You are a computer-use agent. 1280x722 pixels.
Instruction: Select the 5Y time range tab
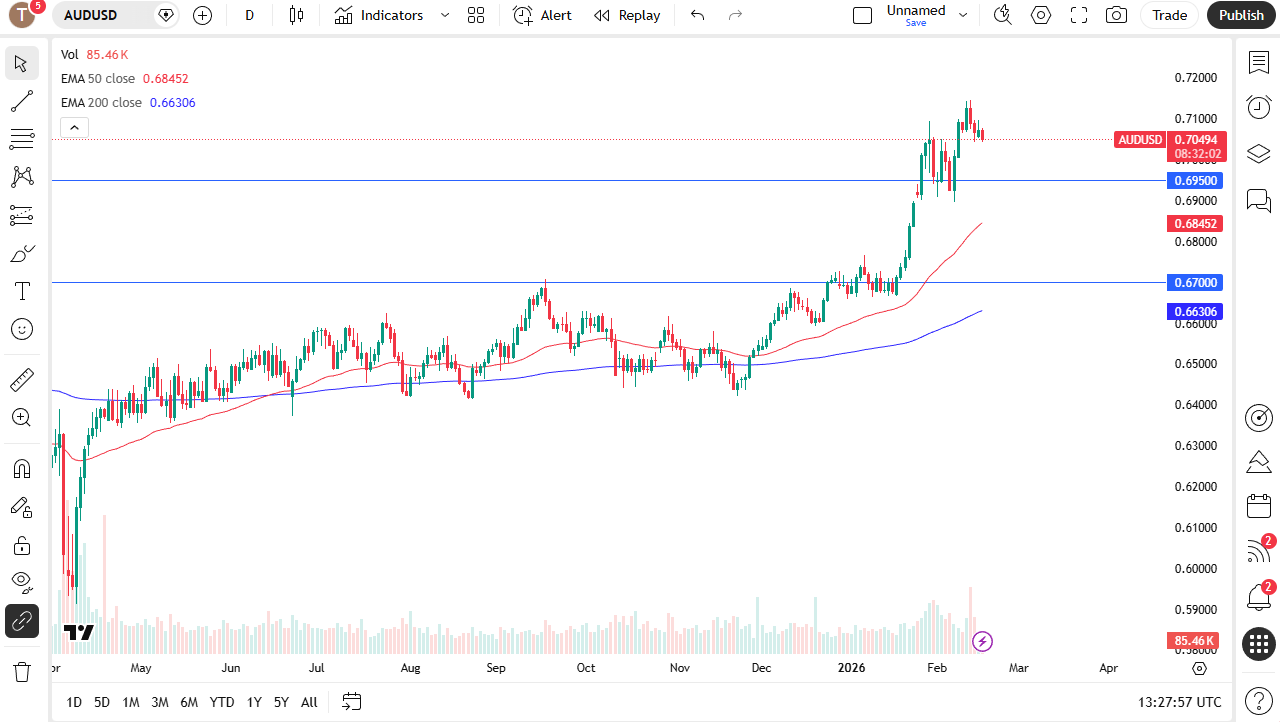[x=281, y=702]
